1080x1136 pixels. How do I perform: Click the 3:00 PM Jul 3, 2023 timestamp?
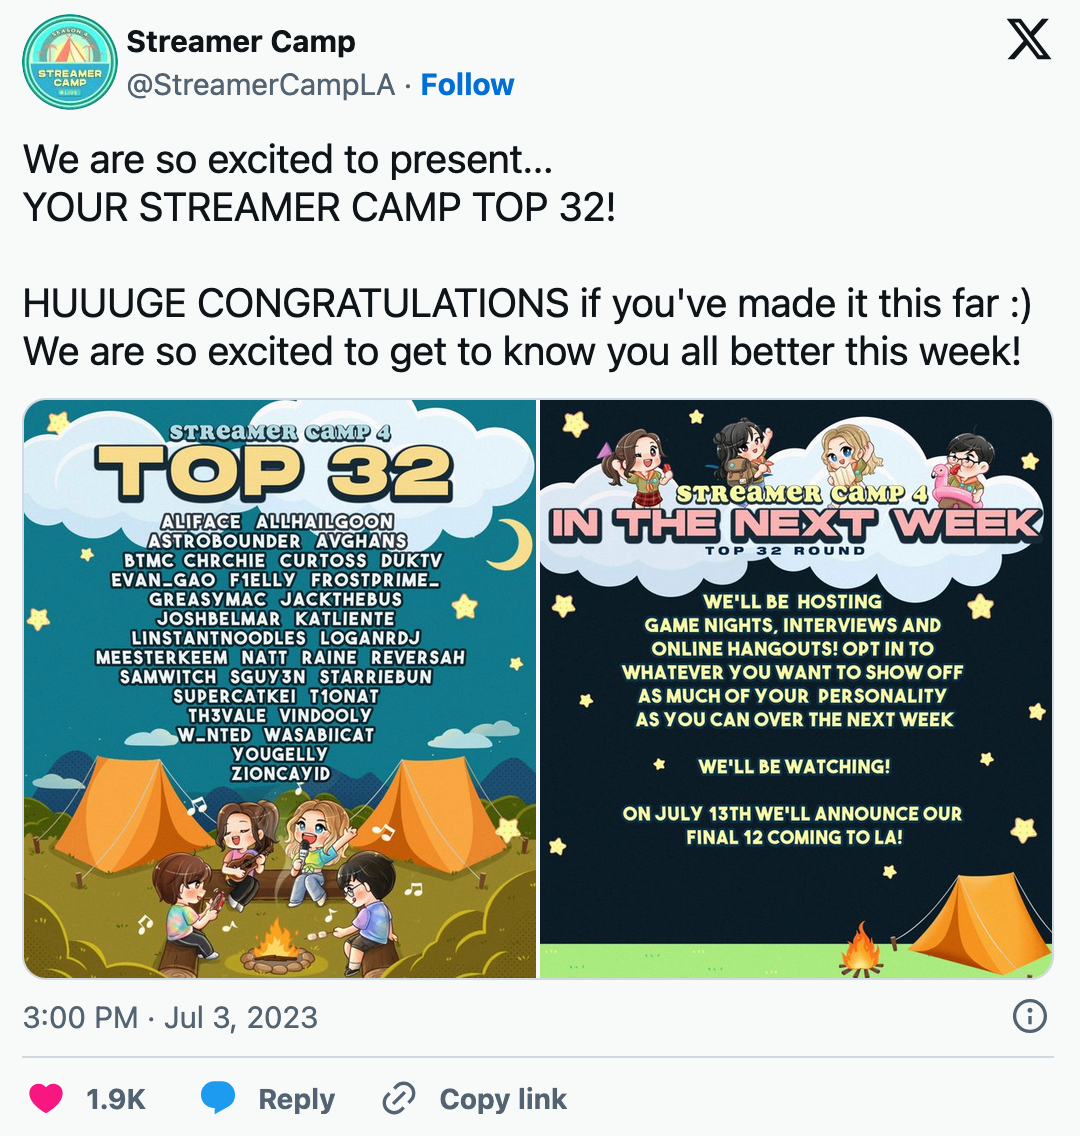[x=170, y=1017]
